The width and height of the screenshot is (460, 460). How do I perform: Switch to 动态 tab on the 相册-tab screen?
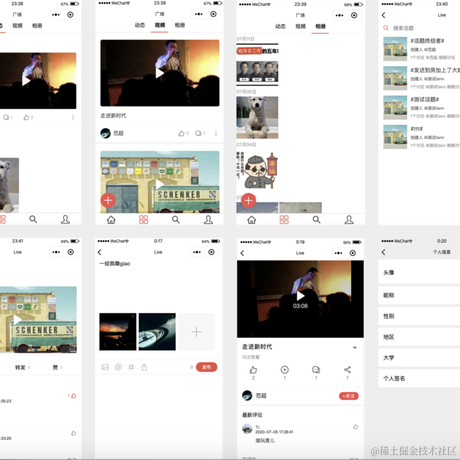point(280,26)
